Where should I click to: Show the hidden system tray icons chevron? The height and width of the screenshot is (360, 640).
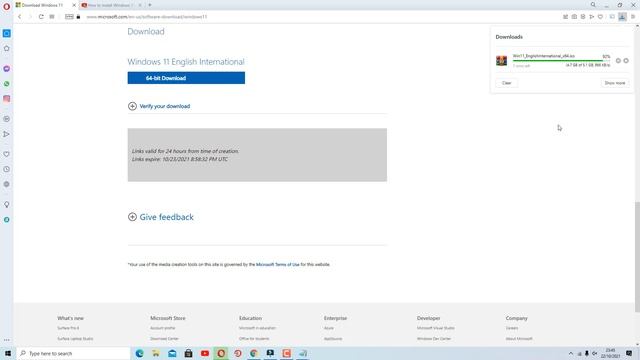pyautogui.click(x=571, y=353)
